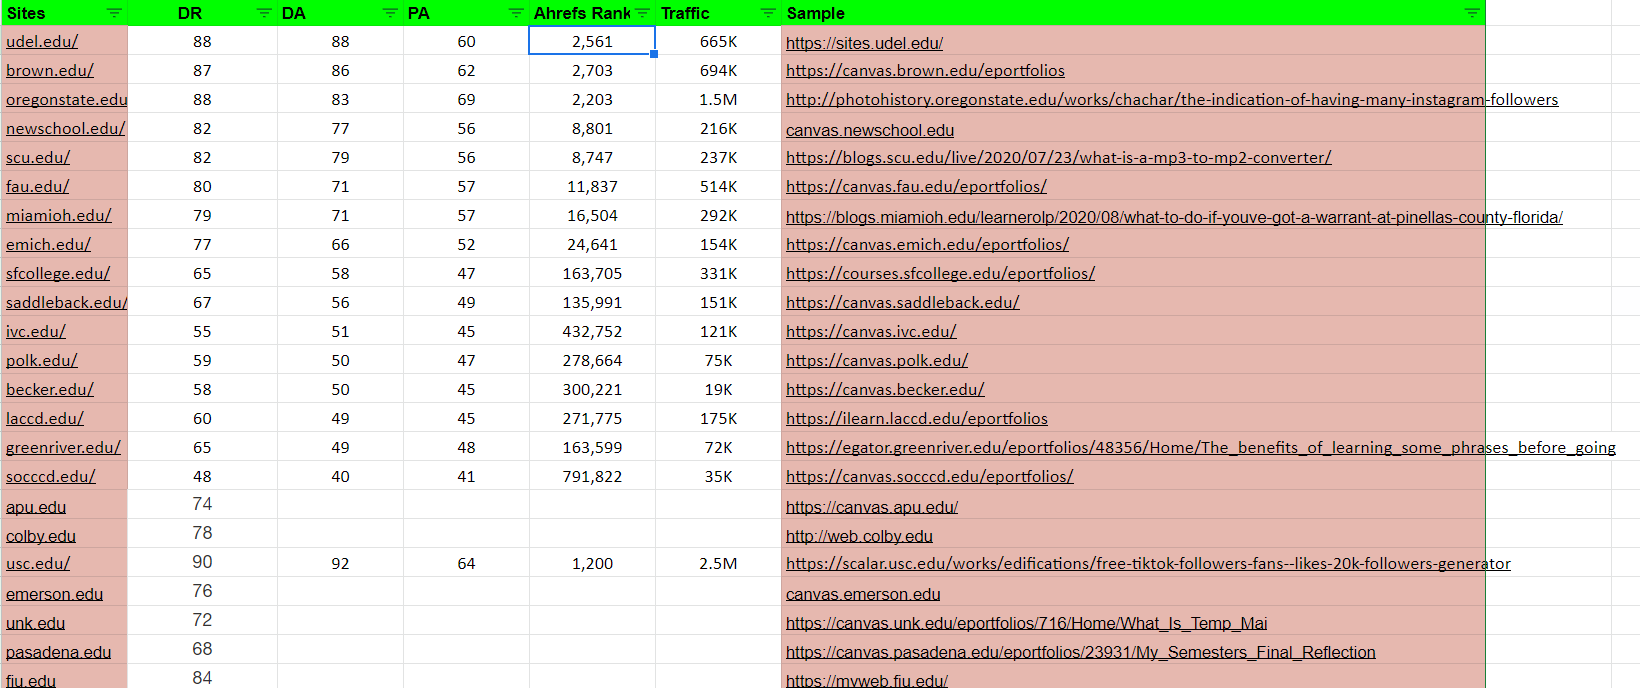Open the emerson.edu site link
Screen dimensions: 1640x688
(55, 595)
